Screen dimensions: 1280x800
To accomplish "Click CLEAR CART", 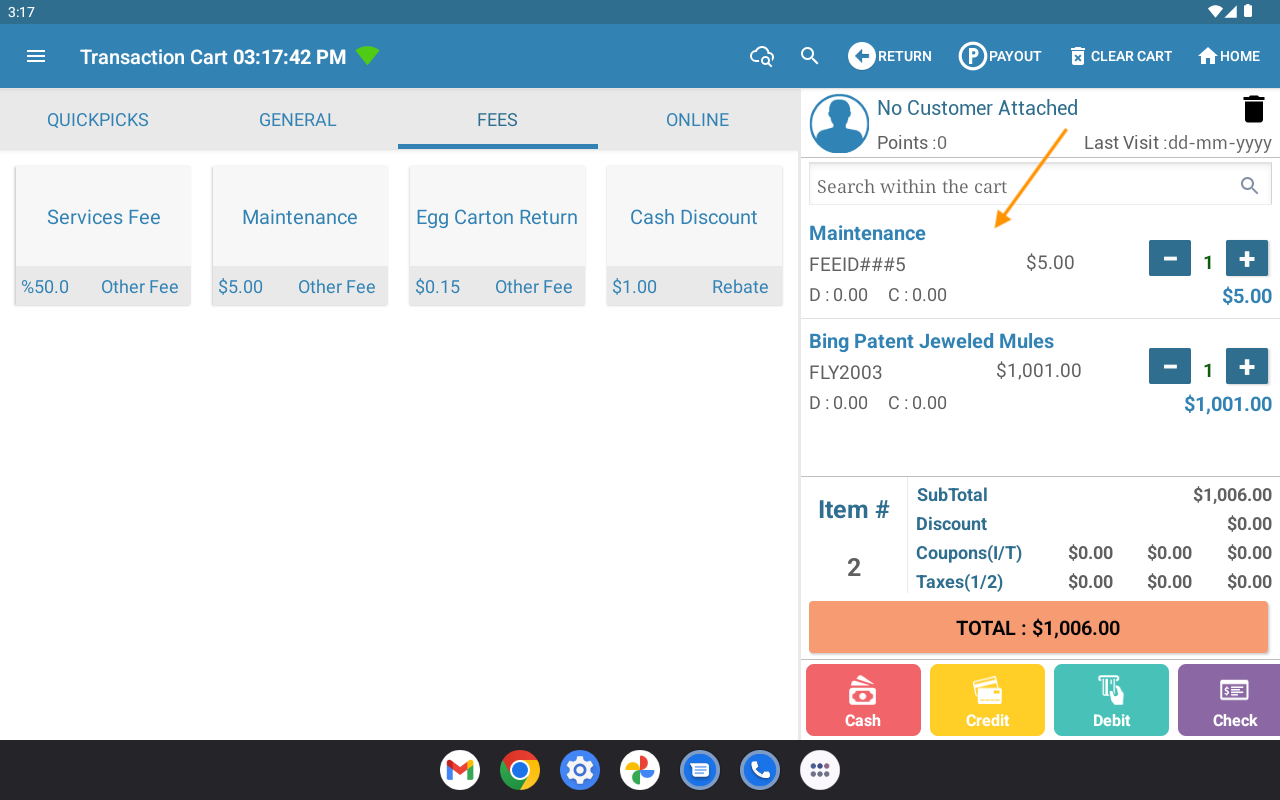I will (x=1120, y=56).
